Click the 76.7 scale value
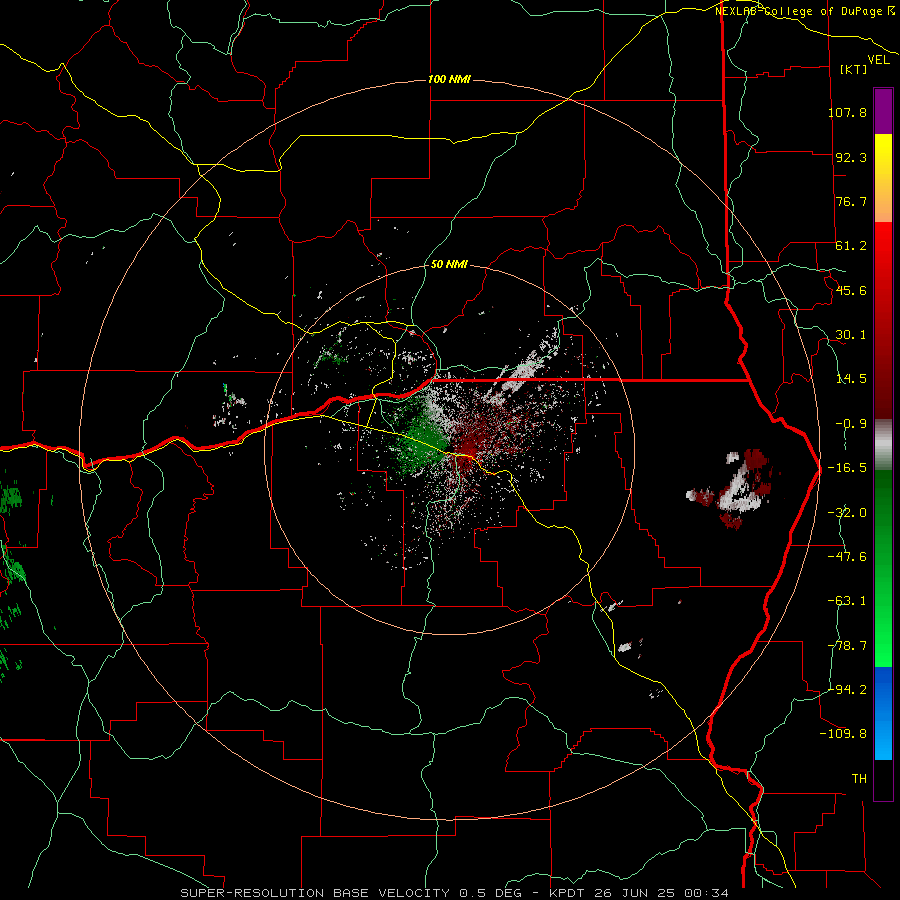The width and height of the screenshot is (900, 900). [x=851, y=201]
